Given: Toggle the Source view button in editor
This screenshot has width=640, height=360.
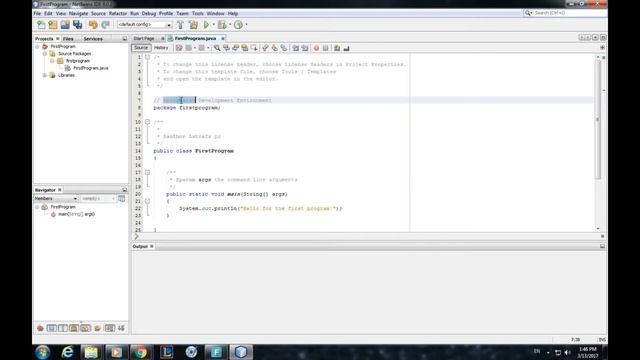Looking at the screenshot, I should point(141,48).
